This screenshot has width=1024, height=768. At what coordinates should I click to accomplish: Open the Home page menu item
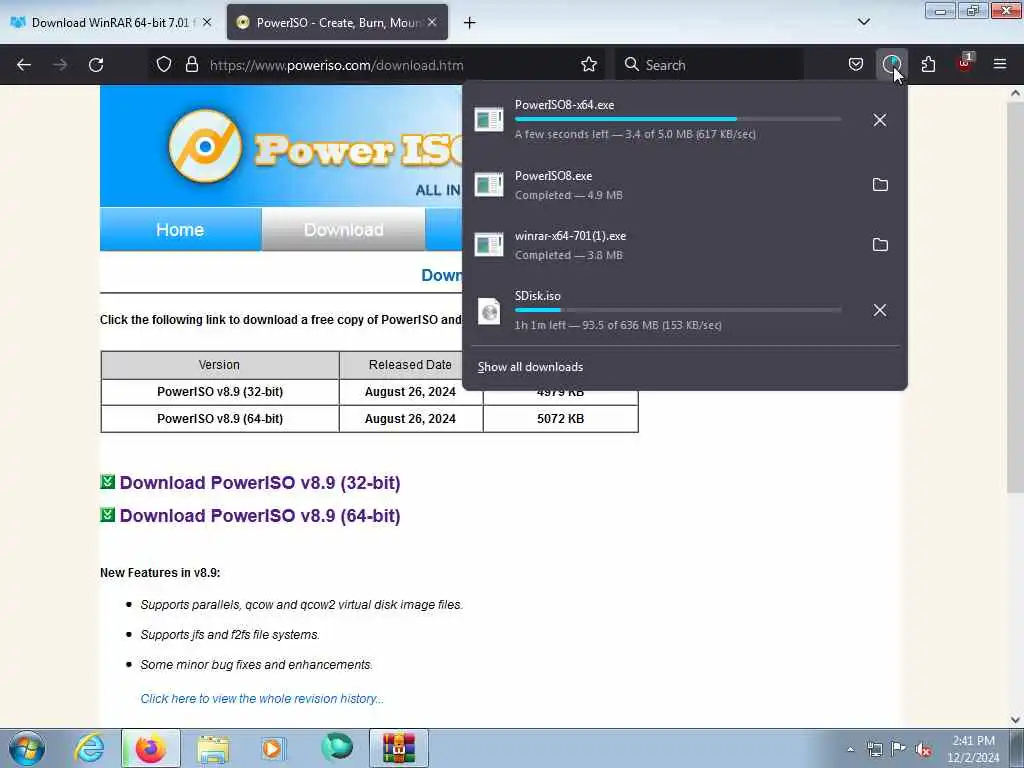(180, 230)
